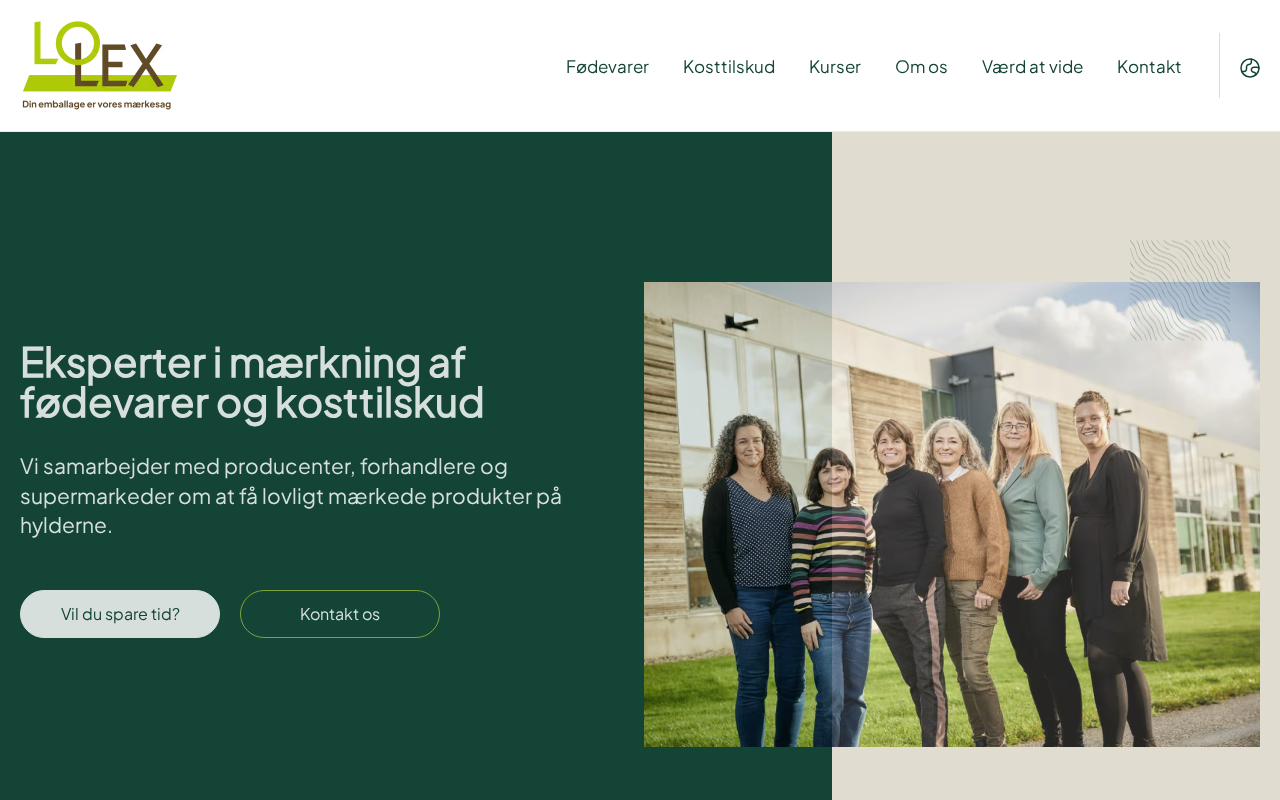Select the Værd at vide item

tap(1032, 67)
